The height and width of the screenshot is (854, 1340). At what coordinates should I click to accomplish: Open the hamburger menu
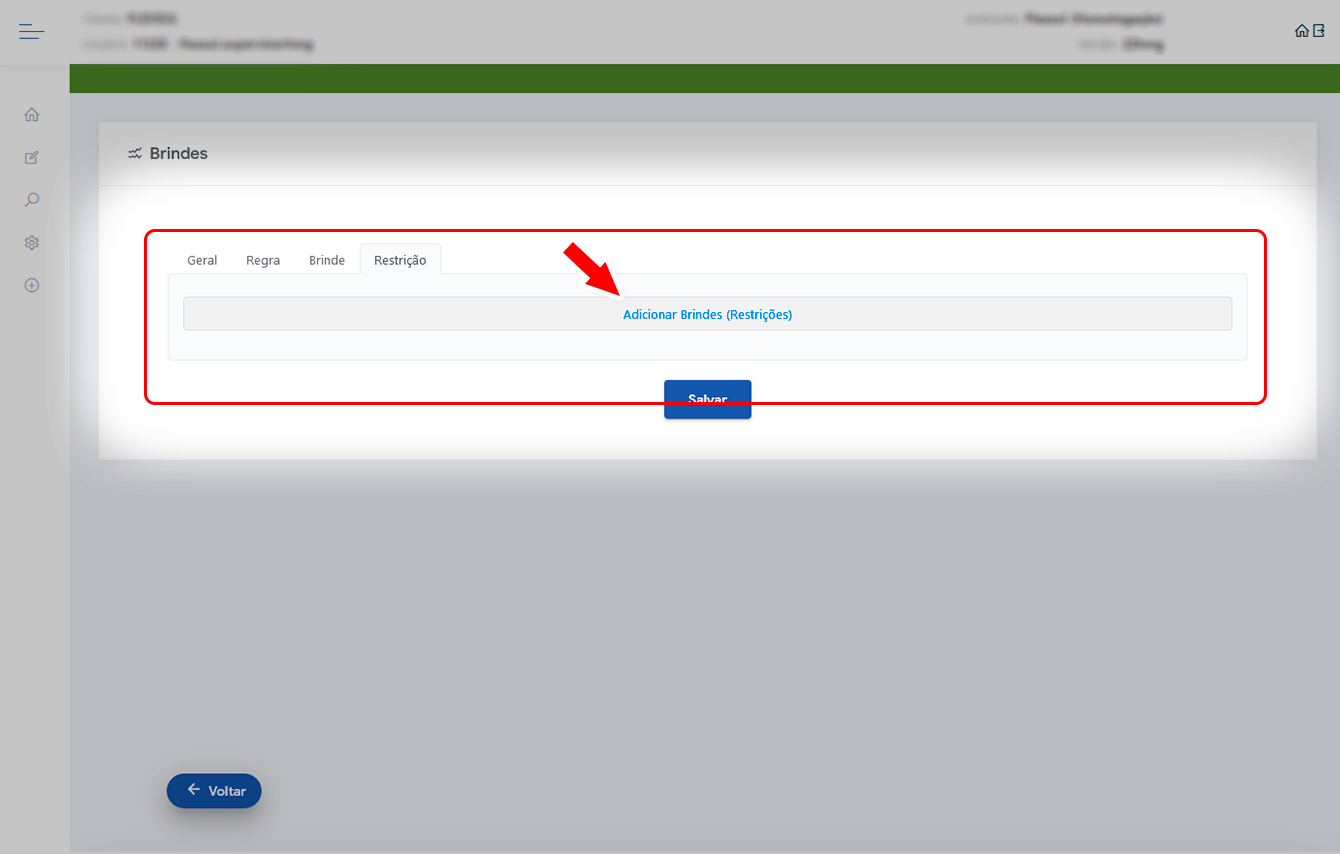pyautogui.click(x=32, y=32)
